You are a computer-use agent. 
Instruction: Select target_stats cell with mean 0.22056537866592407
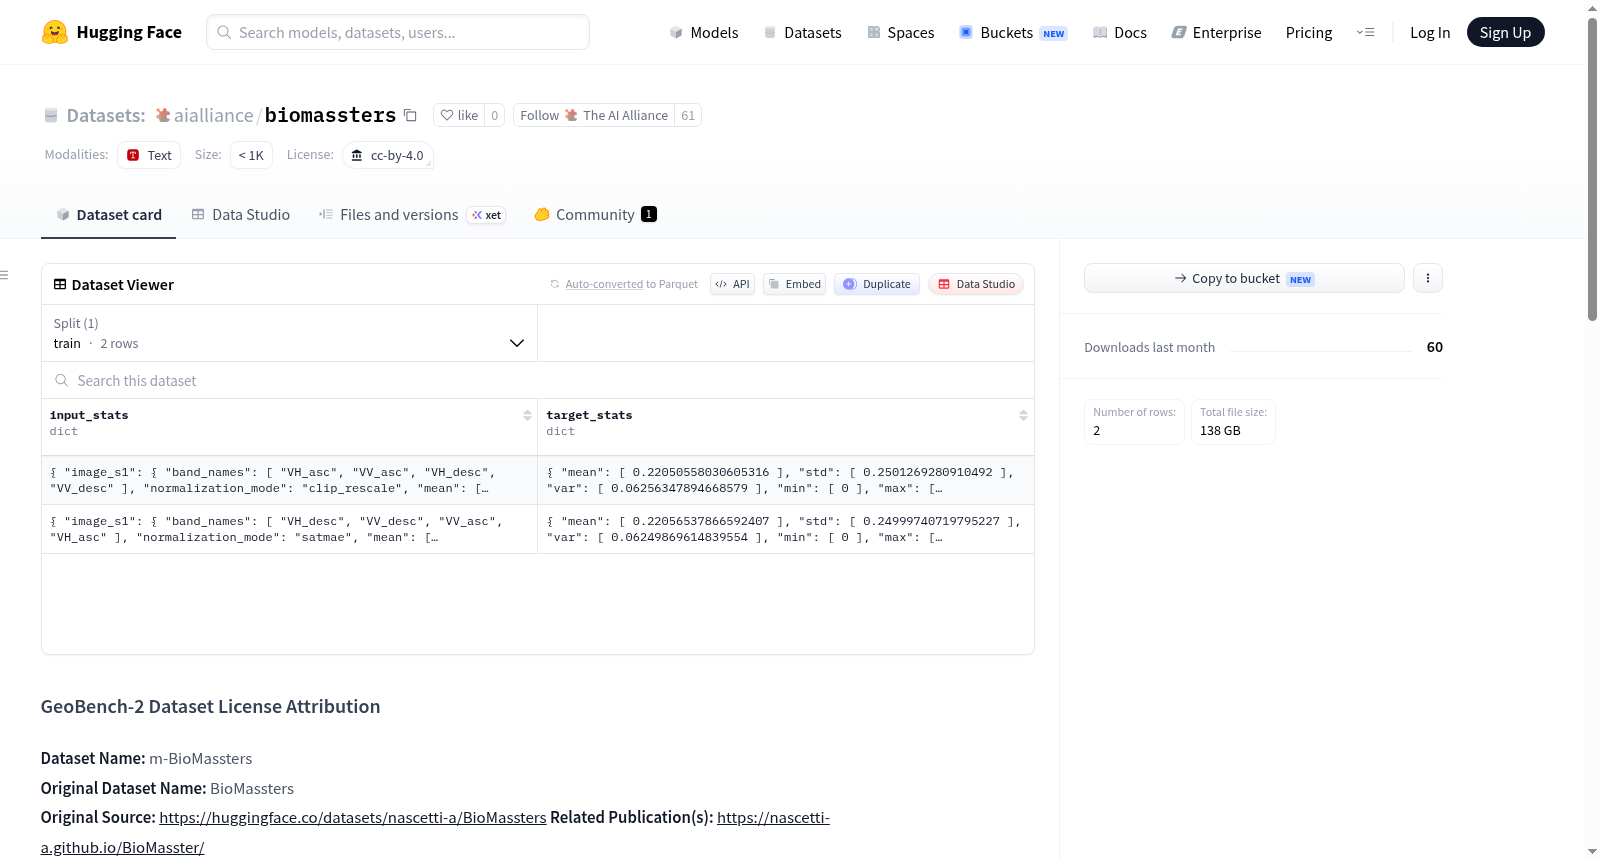pos(786,529)
